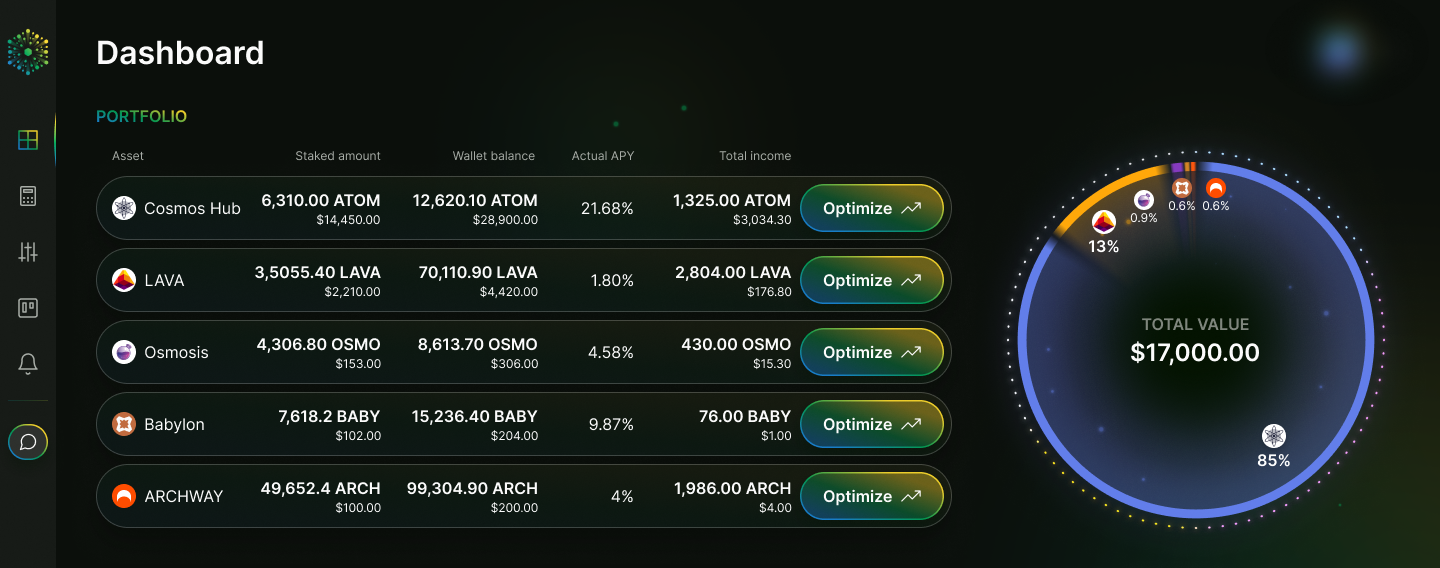
Task: Select the Osmosis asset name
Action: tap(174, 353)
